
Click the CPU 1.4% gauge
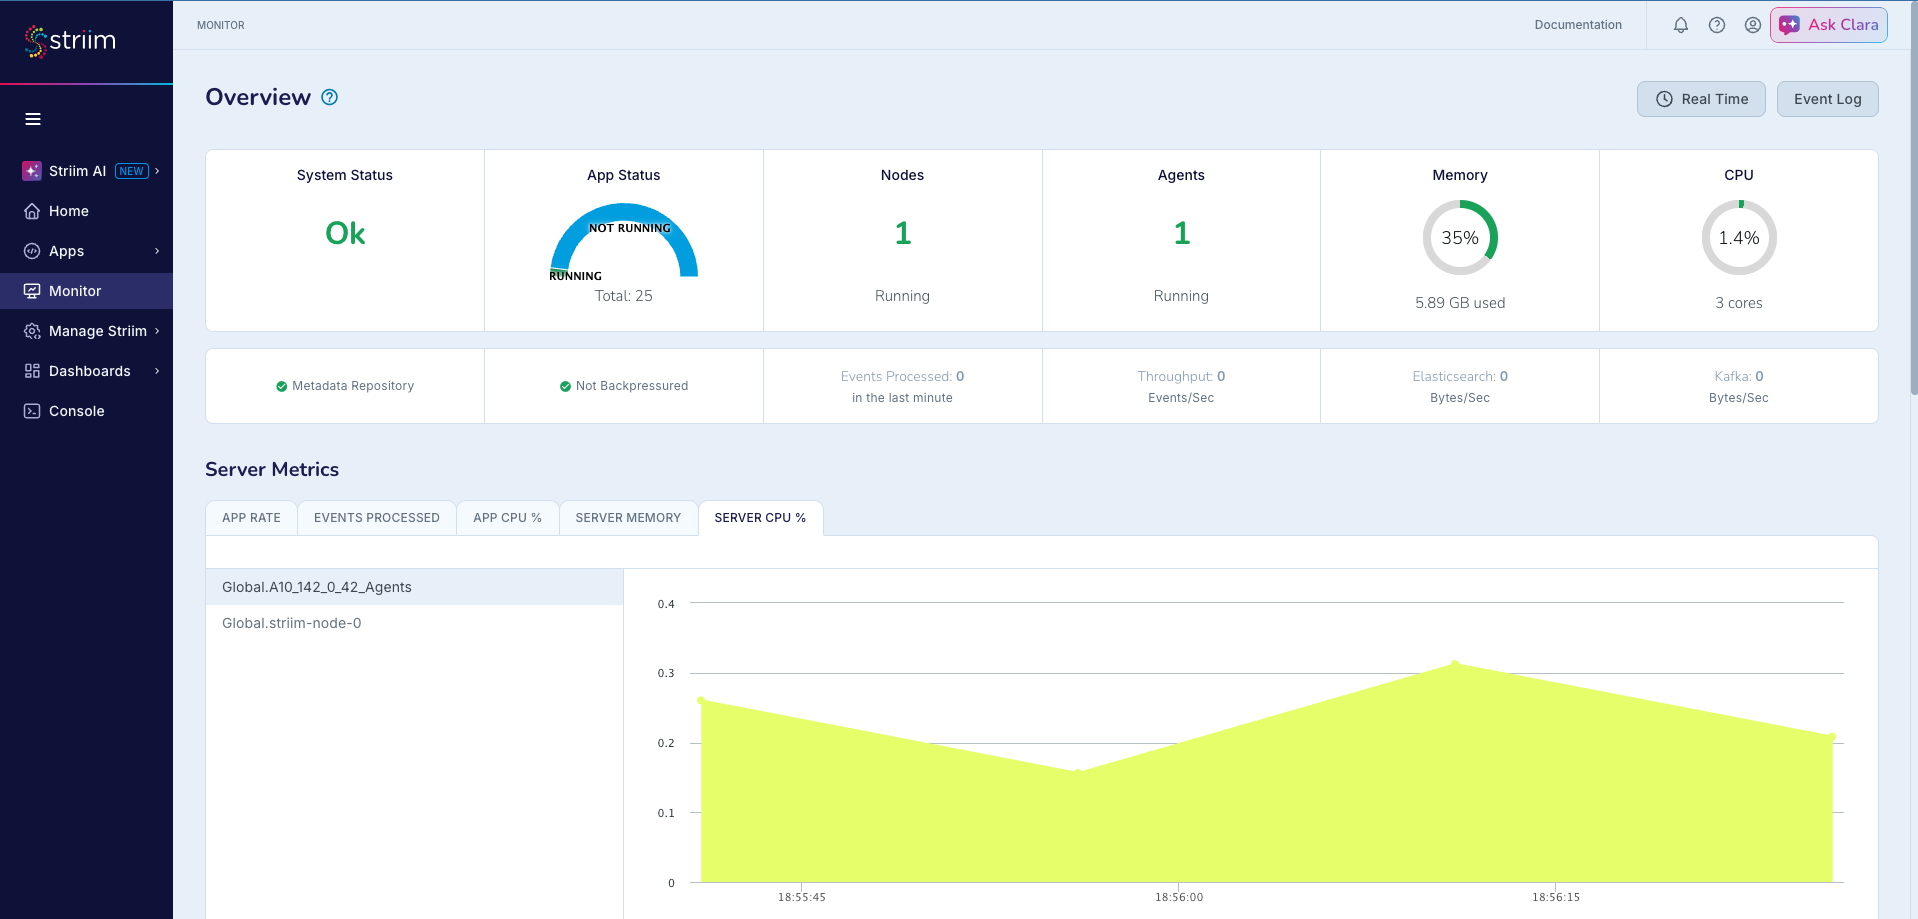pos(1739,238)
